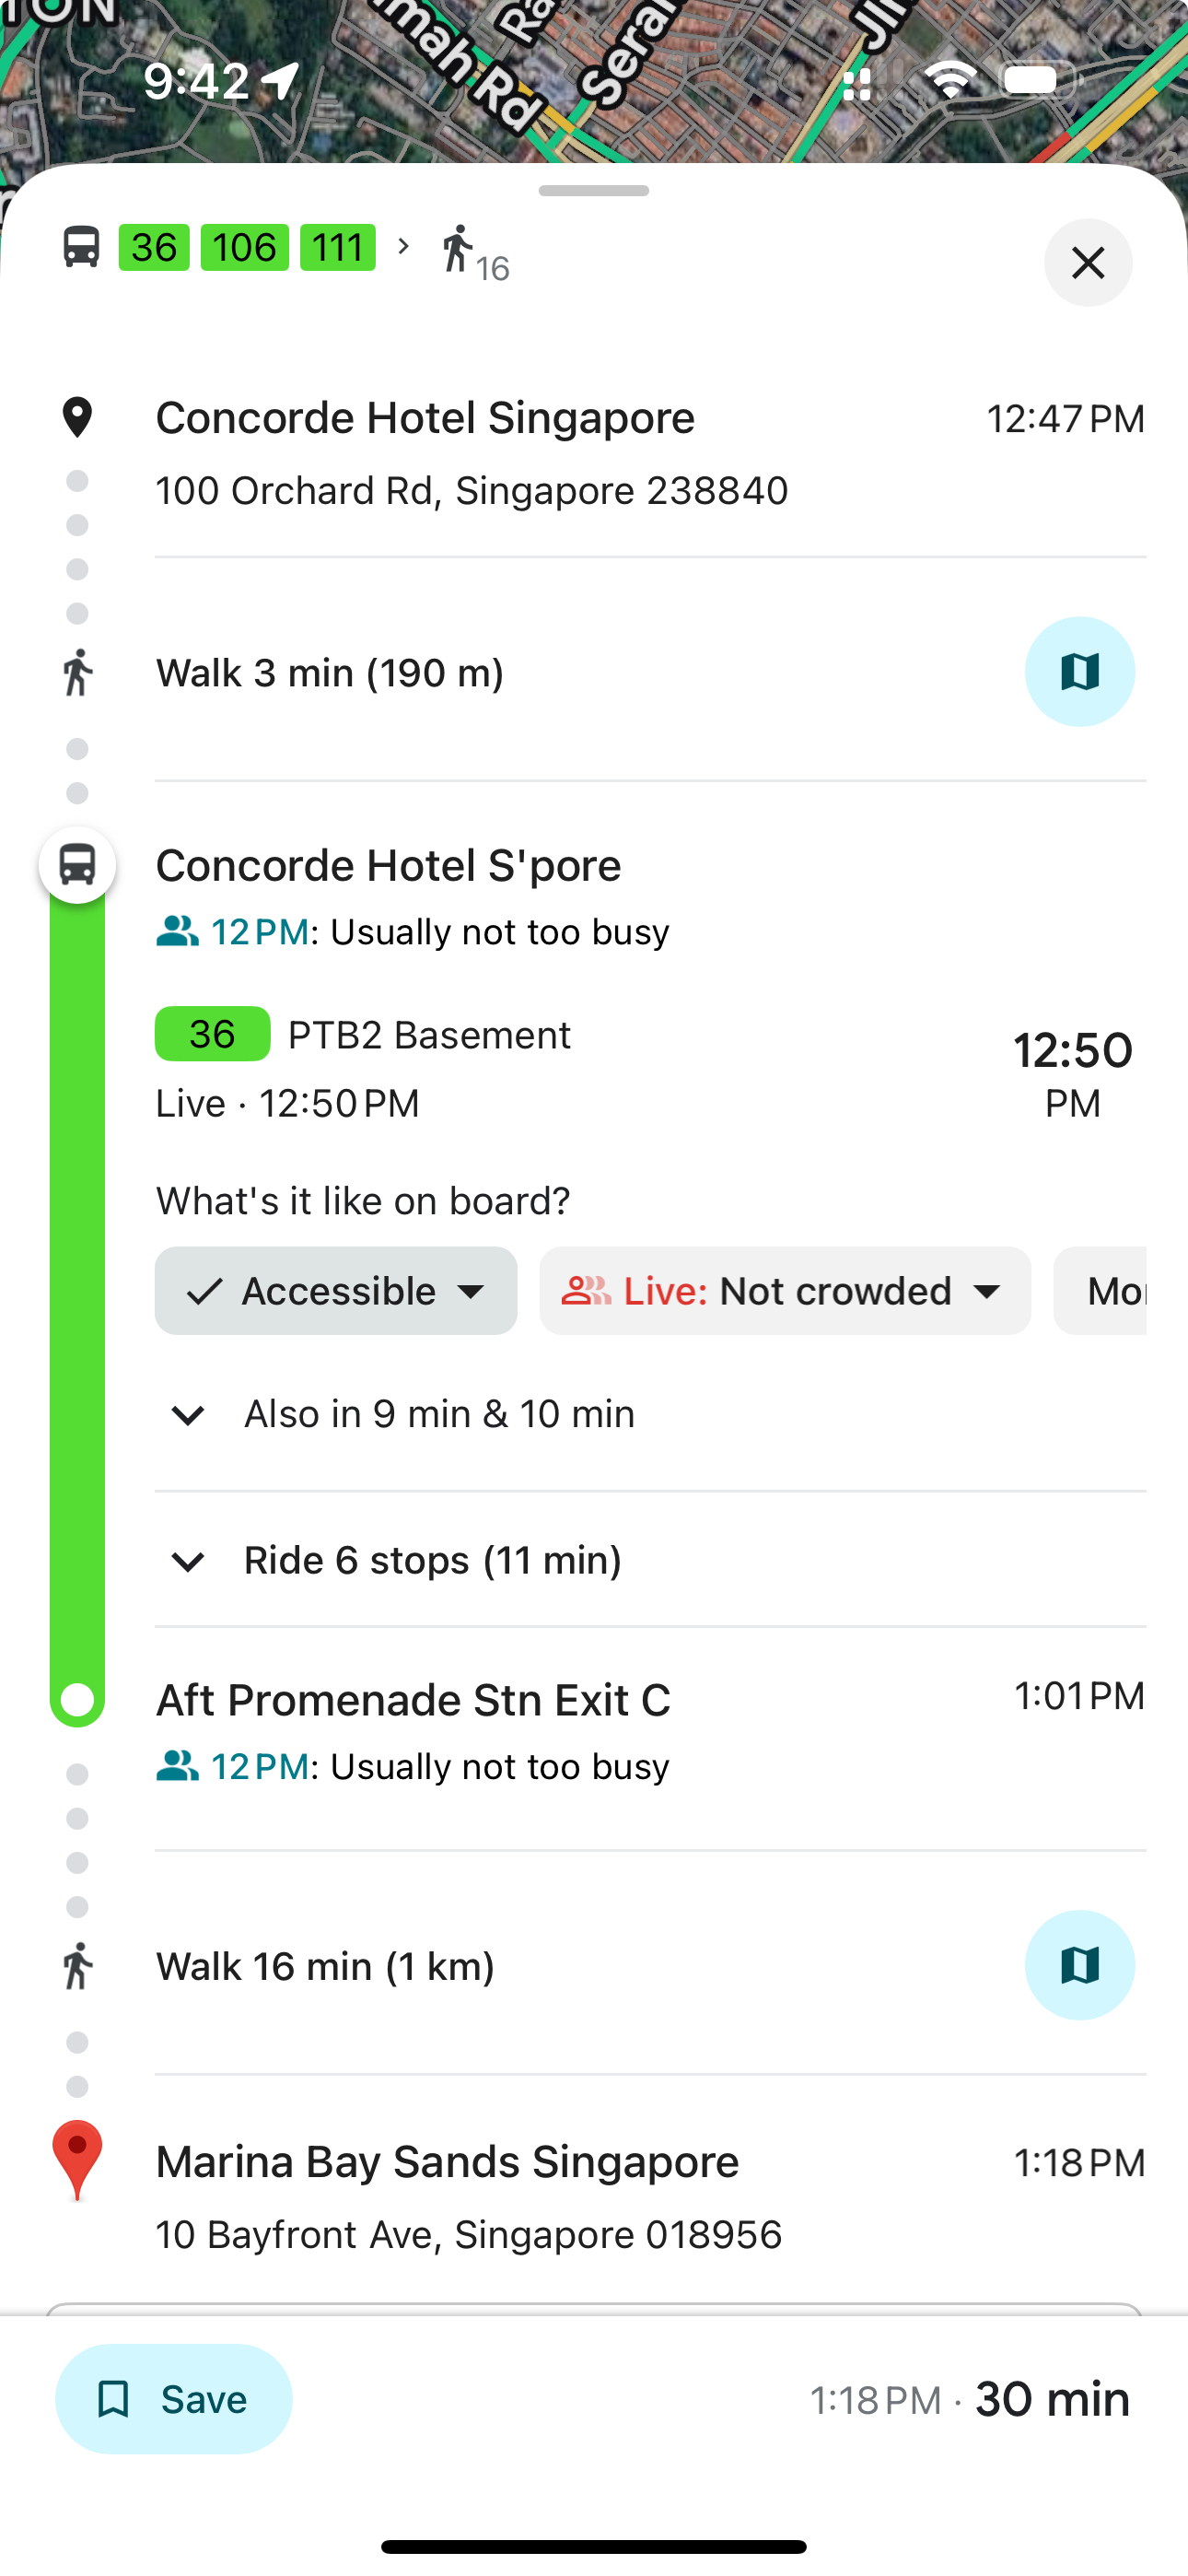Open the Accessible dropdown chip
1188x2576 pixels.
336,1290
